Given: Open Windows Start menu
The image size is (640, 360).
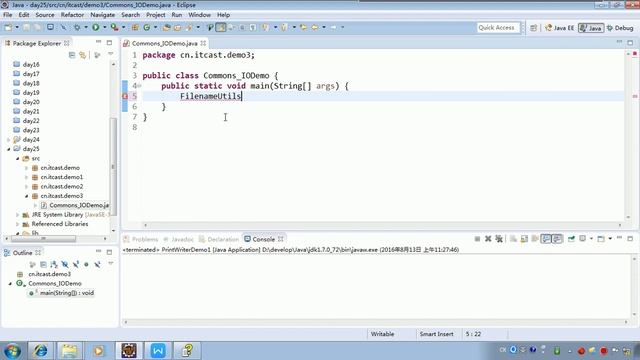Looking at the screenshot, I should 13,351.
